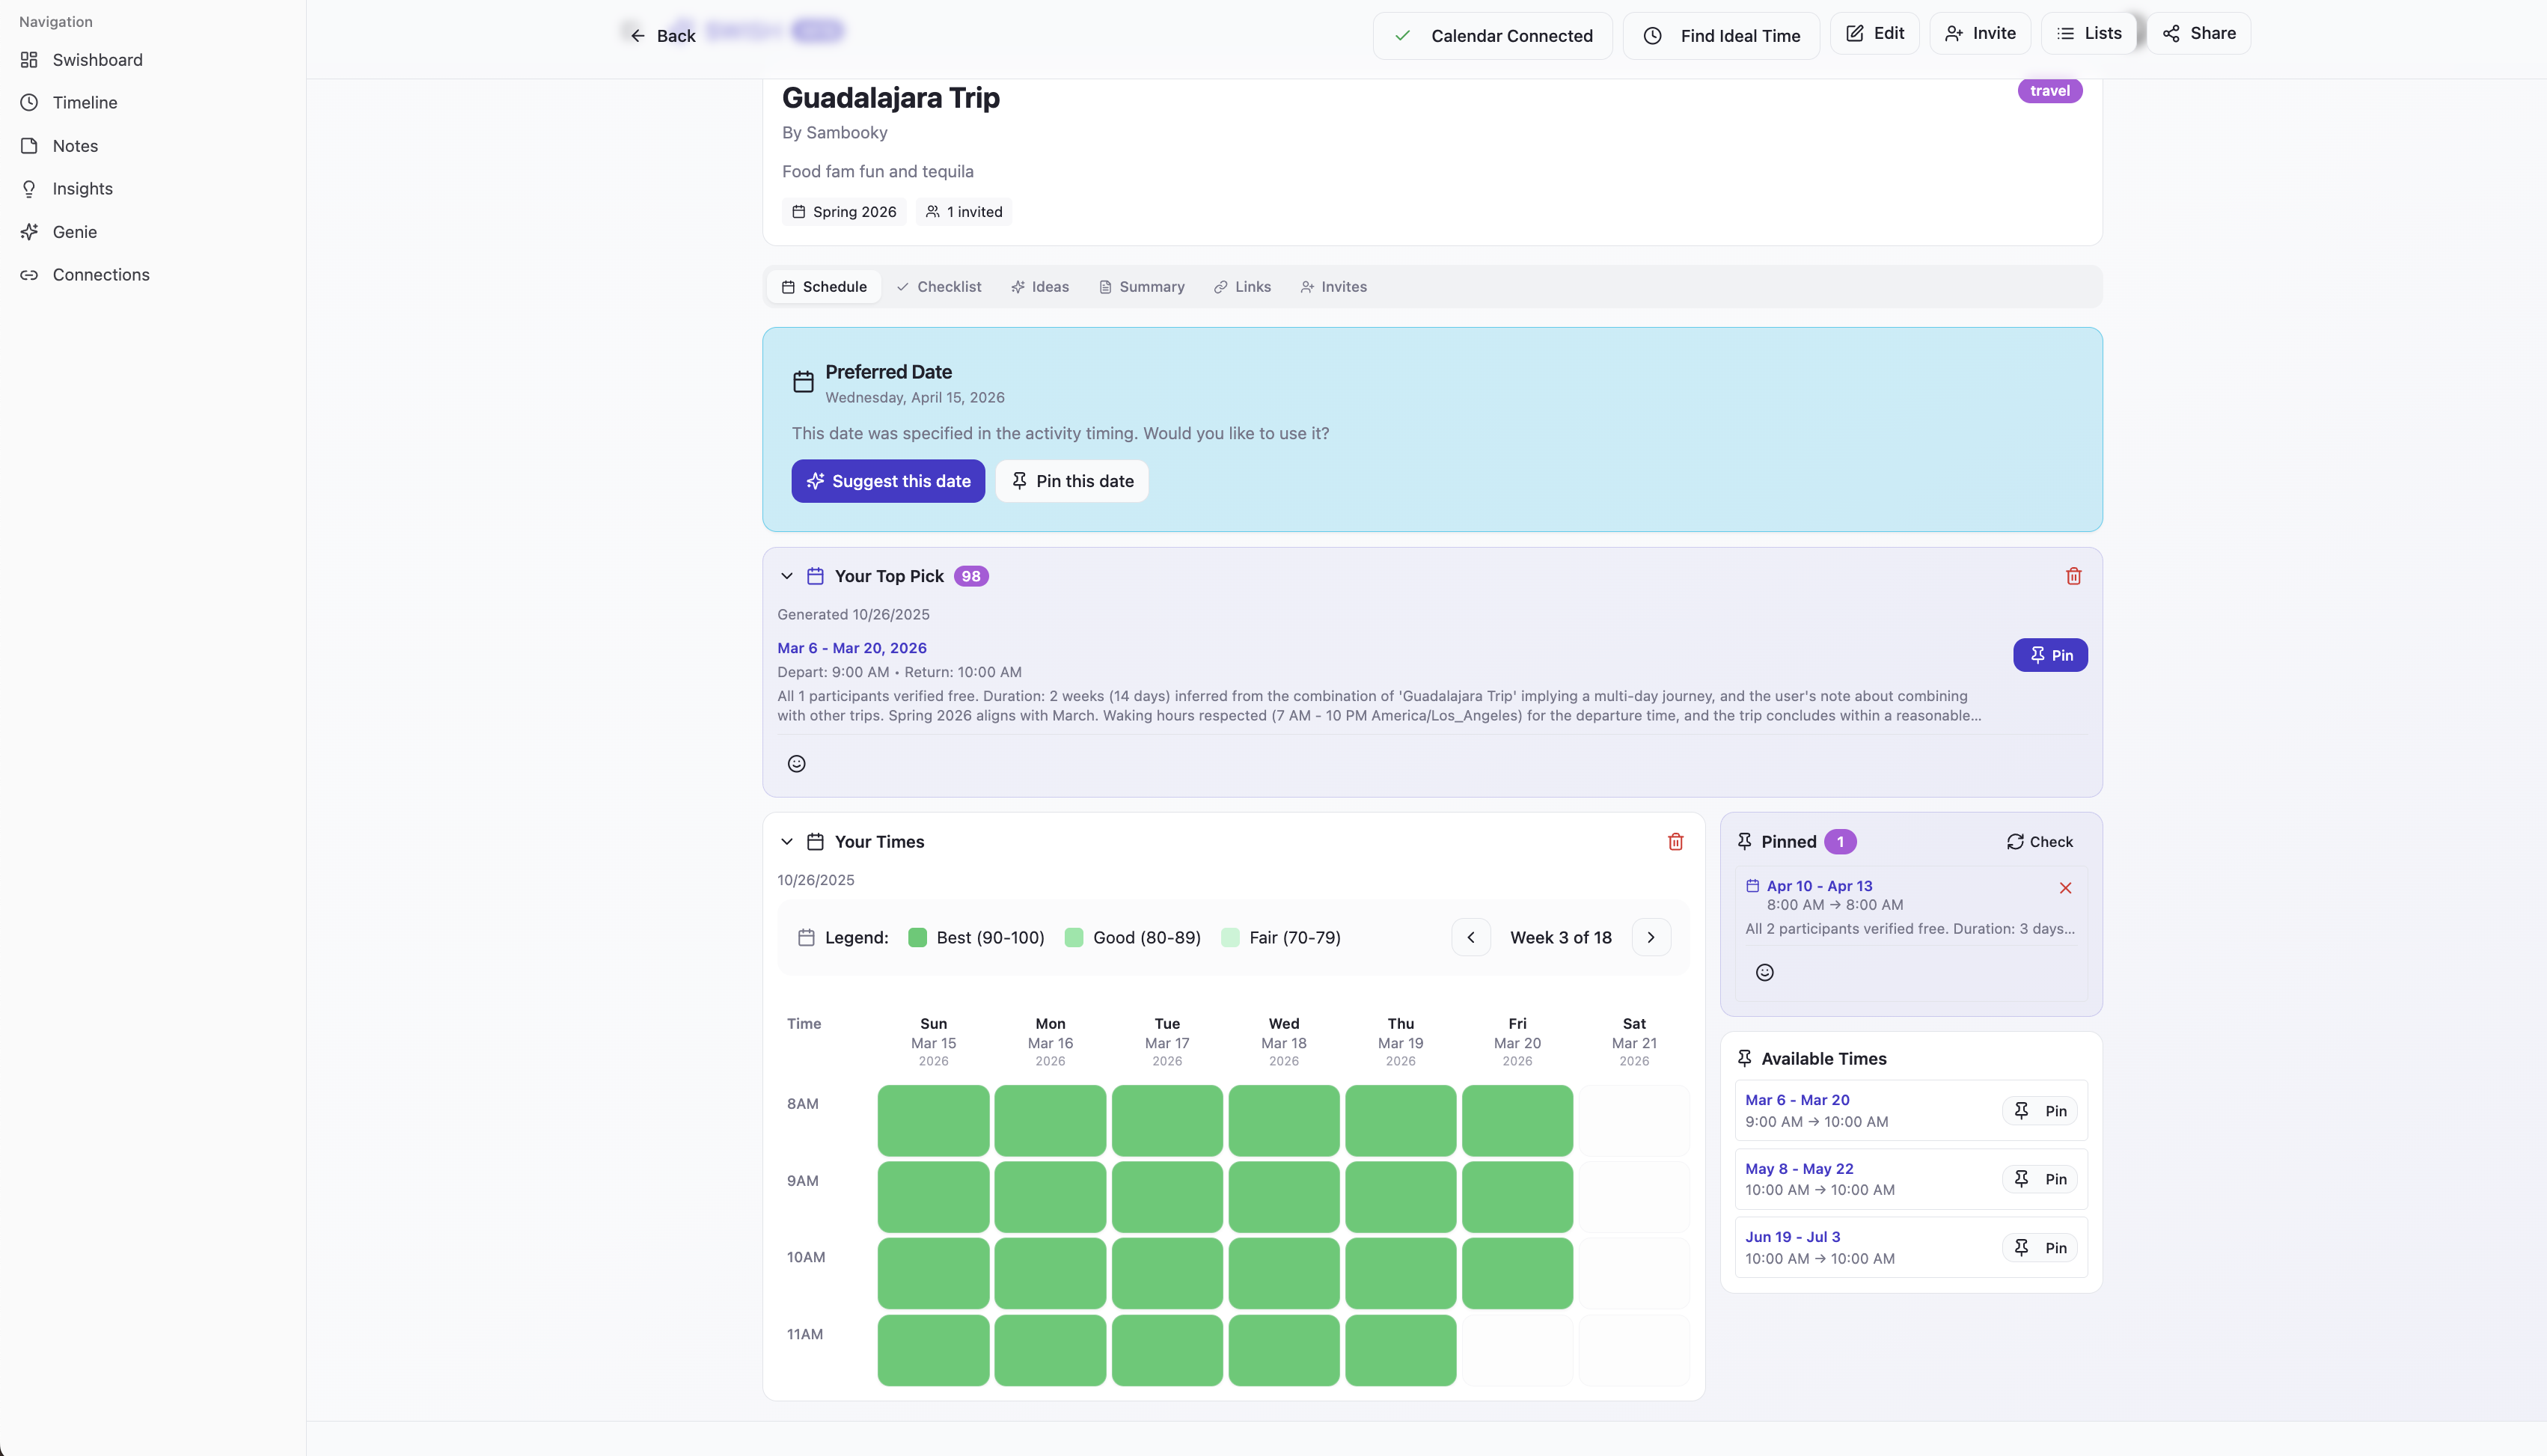Pin the Jun 19 - Jul 3 time
The height and width of the screenshot is (1456, 2547).
click(x=2040, y=1248)
